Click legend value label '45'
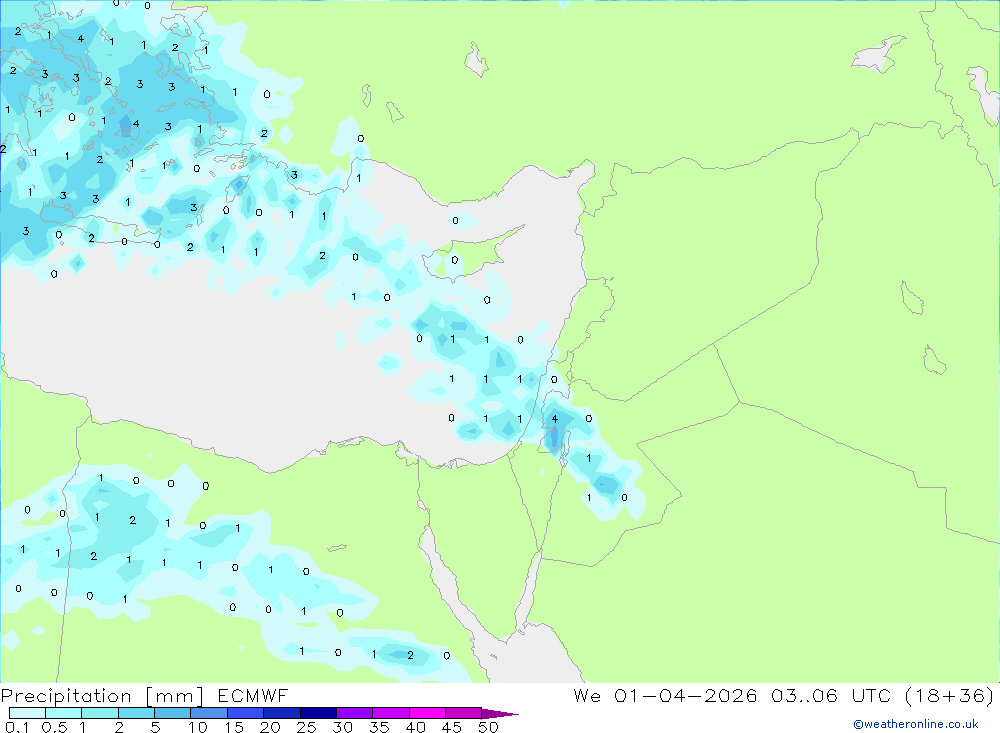 452,727
